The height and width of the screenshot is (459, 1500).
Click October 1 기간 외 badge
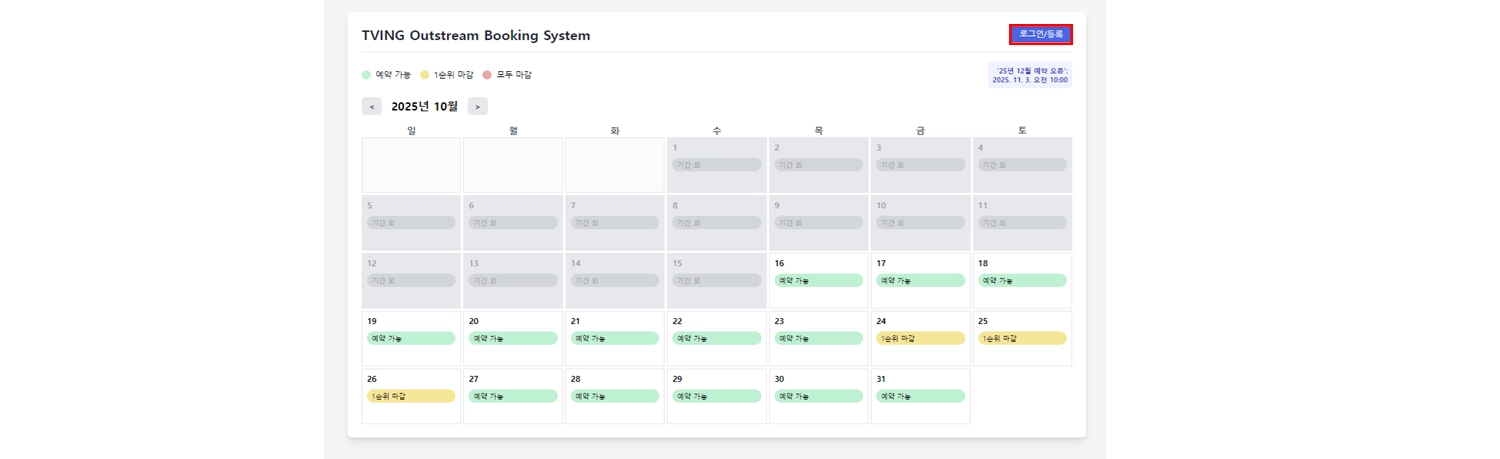point(716,165)
